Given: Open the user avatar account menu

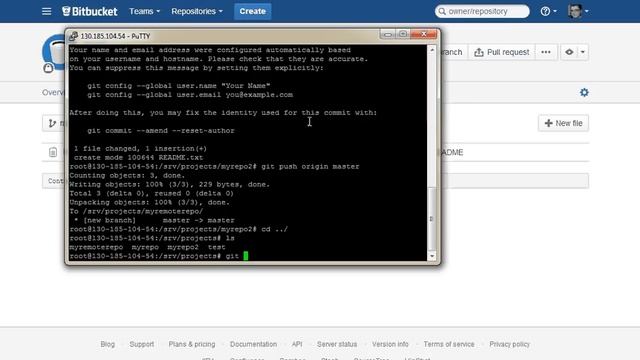Looking at the screenshot, I should 578,11.
